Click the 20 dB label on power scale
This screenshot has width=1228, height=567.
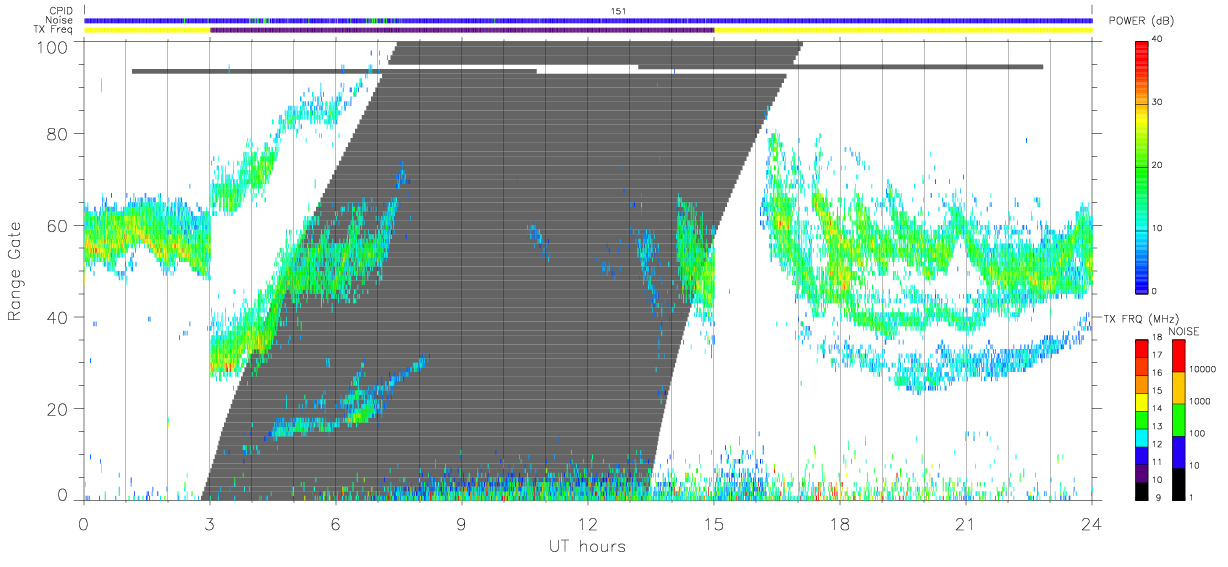[1159, 165]
